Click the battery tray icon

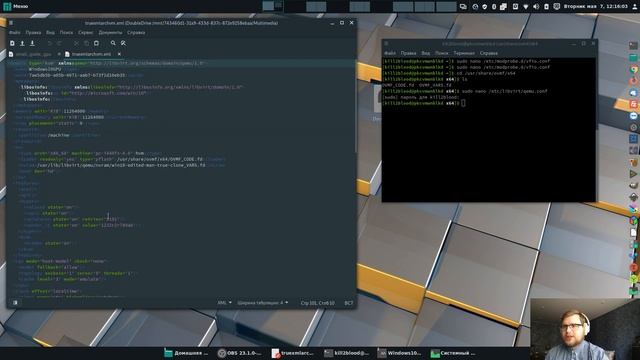pos(547,7)
